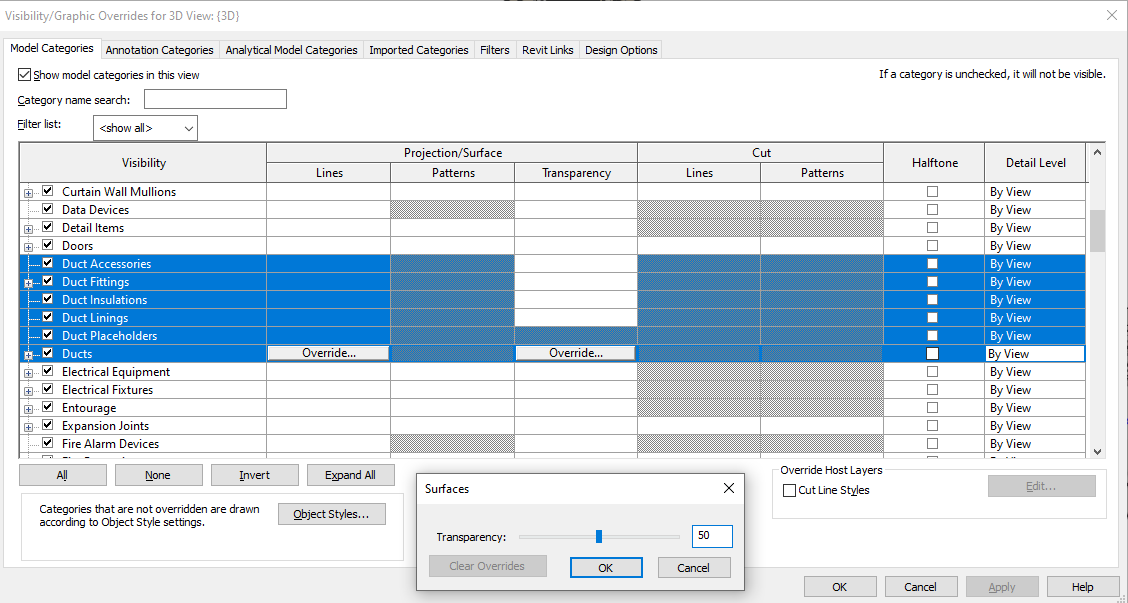
Task: Open the By View detail level dropdown for Ducts
Action: (x=1035, y=353)
